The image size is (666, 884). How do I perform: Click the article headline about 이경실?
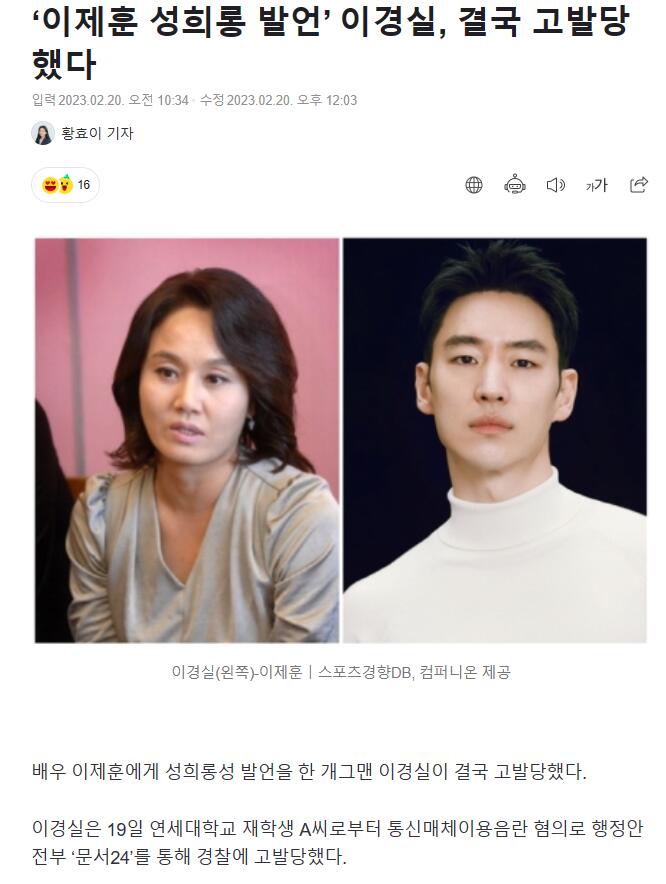[x=330, y=43]
